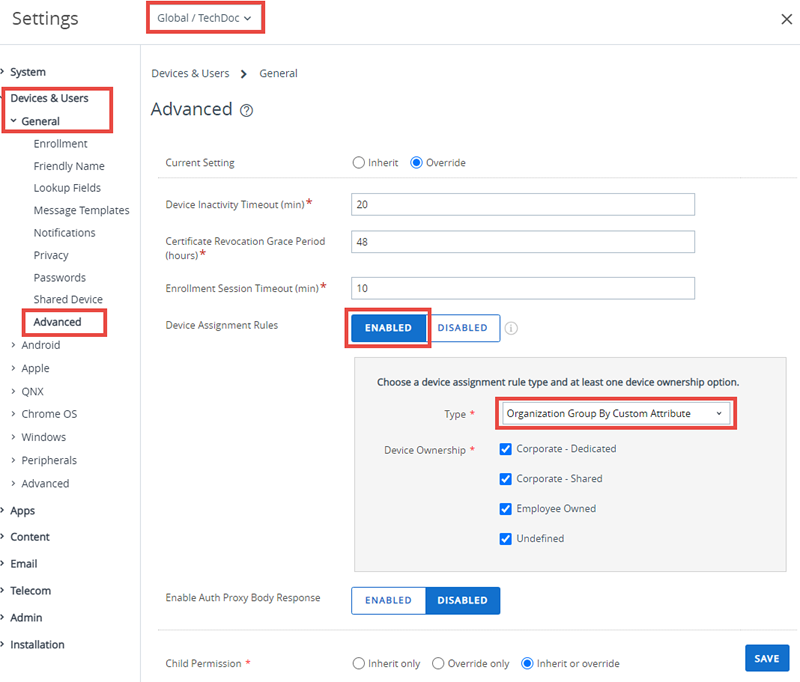Click the Device Assignment Rules info icon
The width and height of the screenshot is (800, 682).
pos(511,328)
